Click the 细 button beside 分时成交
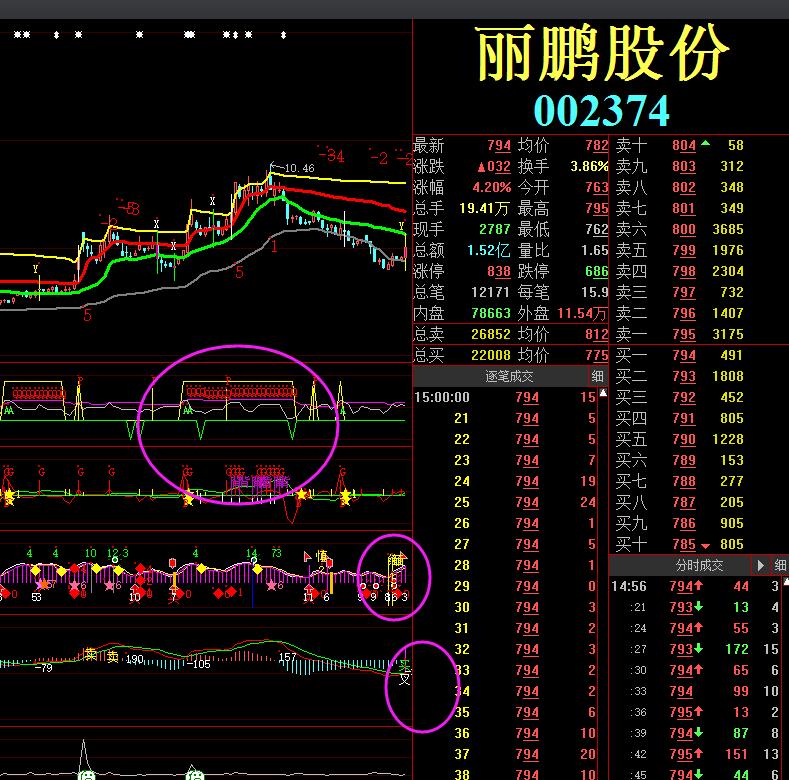789x780 pixels. pos(779,566)
